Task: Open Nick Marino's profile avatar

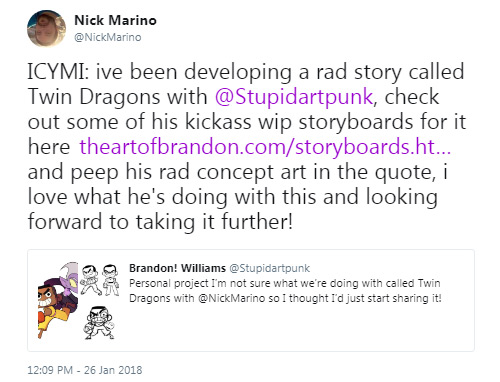Action: point(46,28)
